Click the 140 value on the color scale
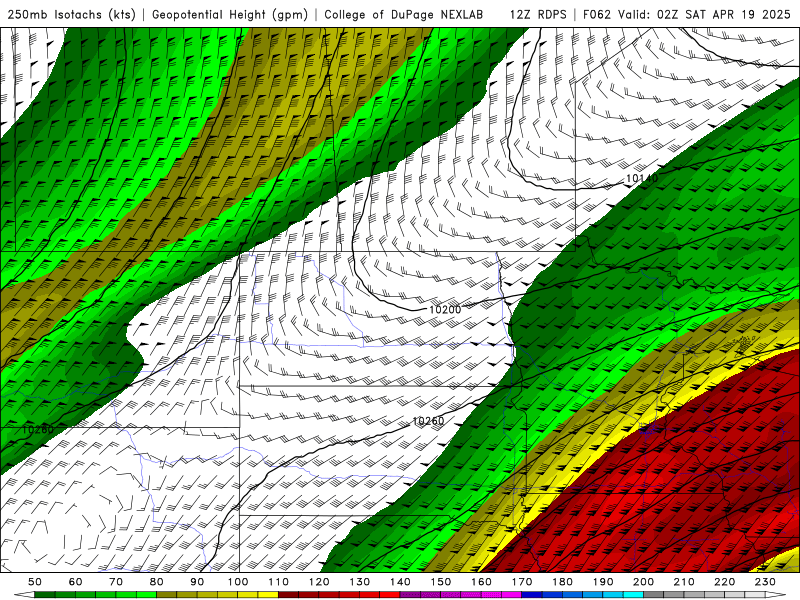Screen dimensions: 800x600 400,582
